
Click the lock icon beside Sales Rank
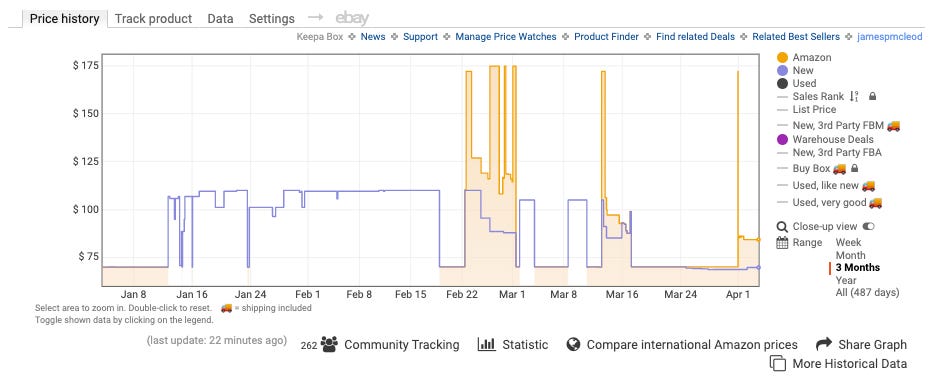tap(873, 96)
